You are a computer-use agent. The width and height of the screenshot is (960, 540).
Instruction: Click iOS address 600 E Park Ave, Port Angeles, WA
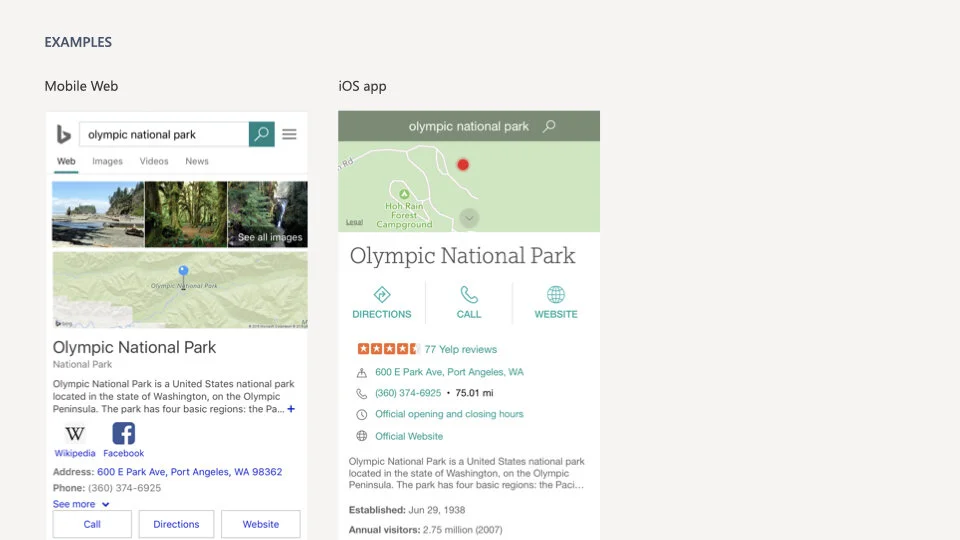point(449,372)
